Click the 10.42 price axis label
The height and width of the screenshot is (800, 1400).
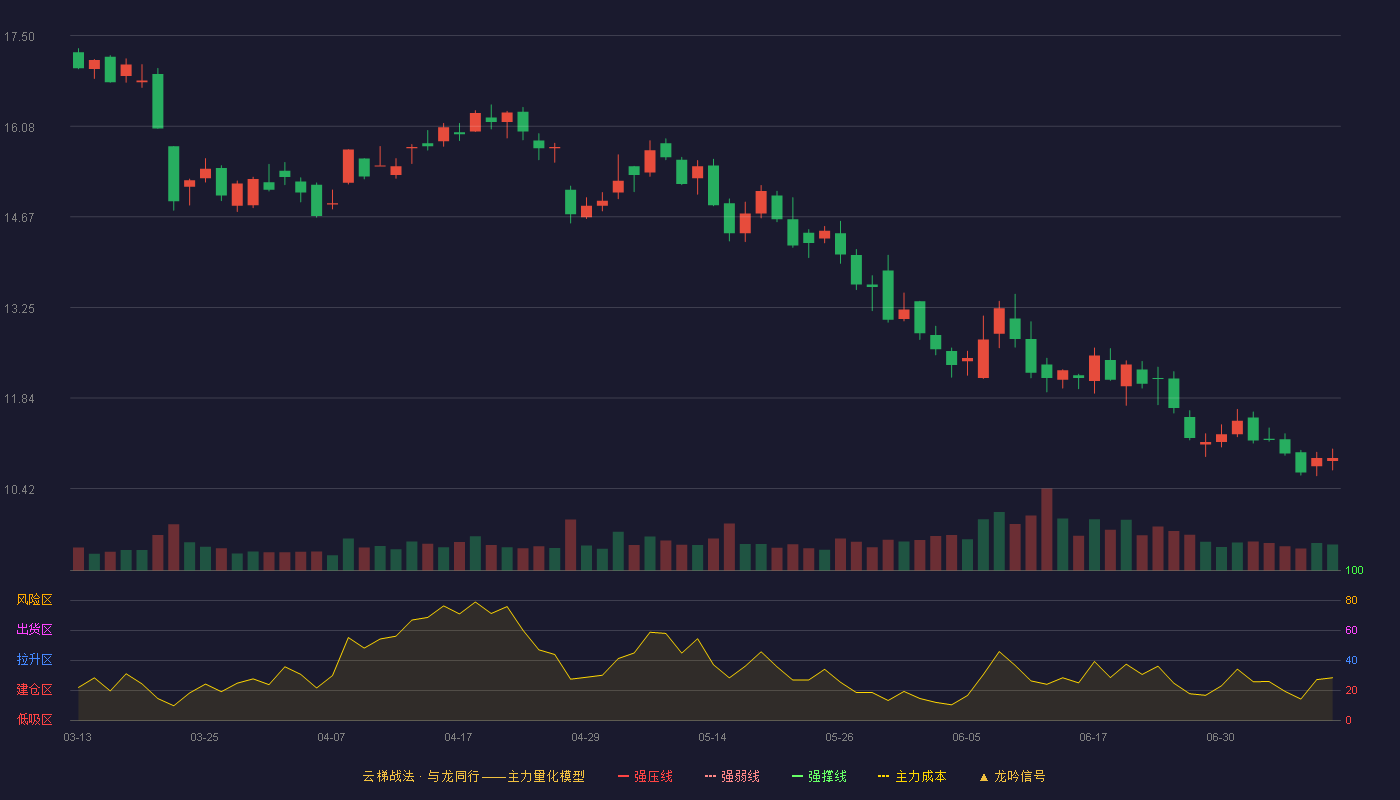click(x=19, y=489)
